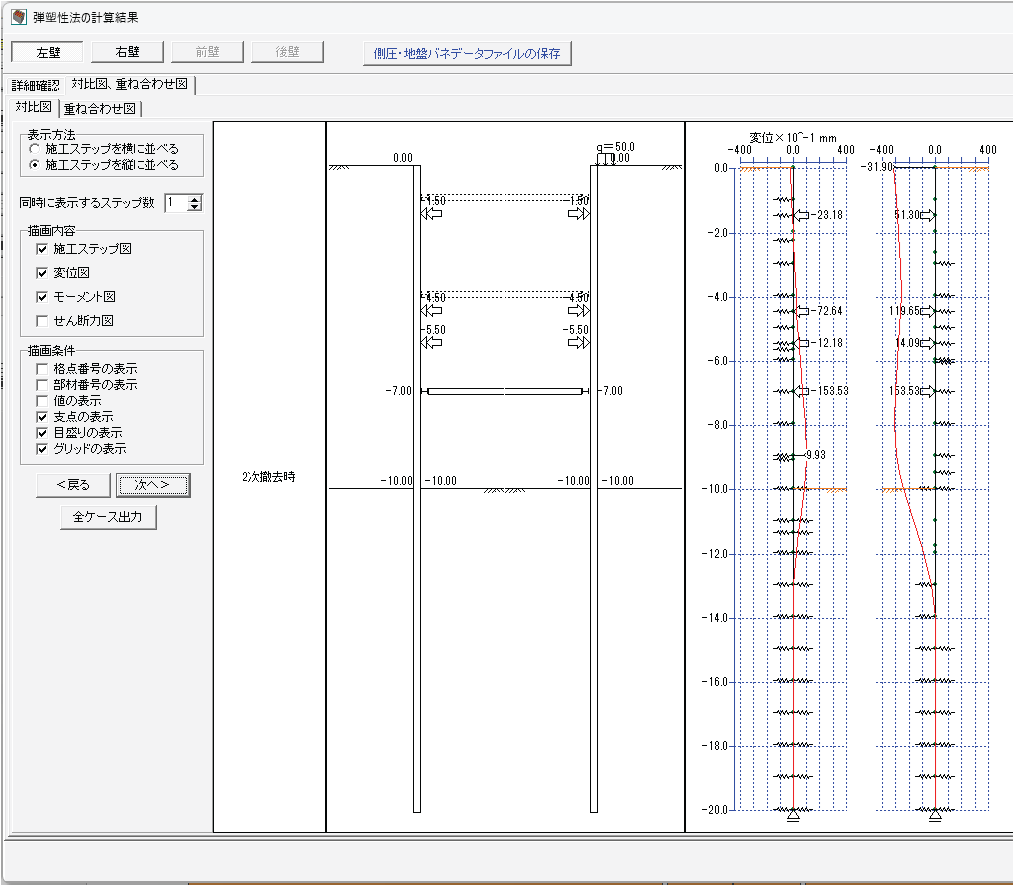Increase the step count with the up arrow
The height and width of the screenshot is (886, 1013).
tap(195, 198)
